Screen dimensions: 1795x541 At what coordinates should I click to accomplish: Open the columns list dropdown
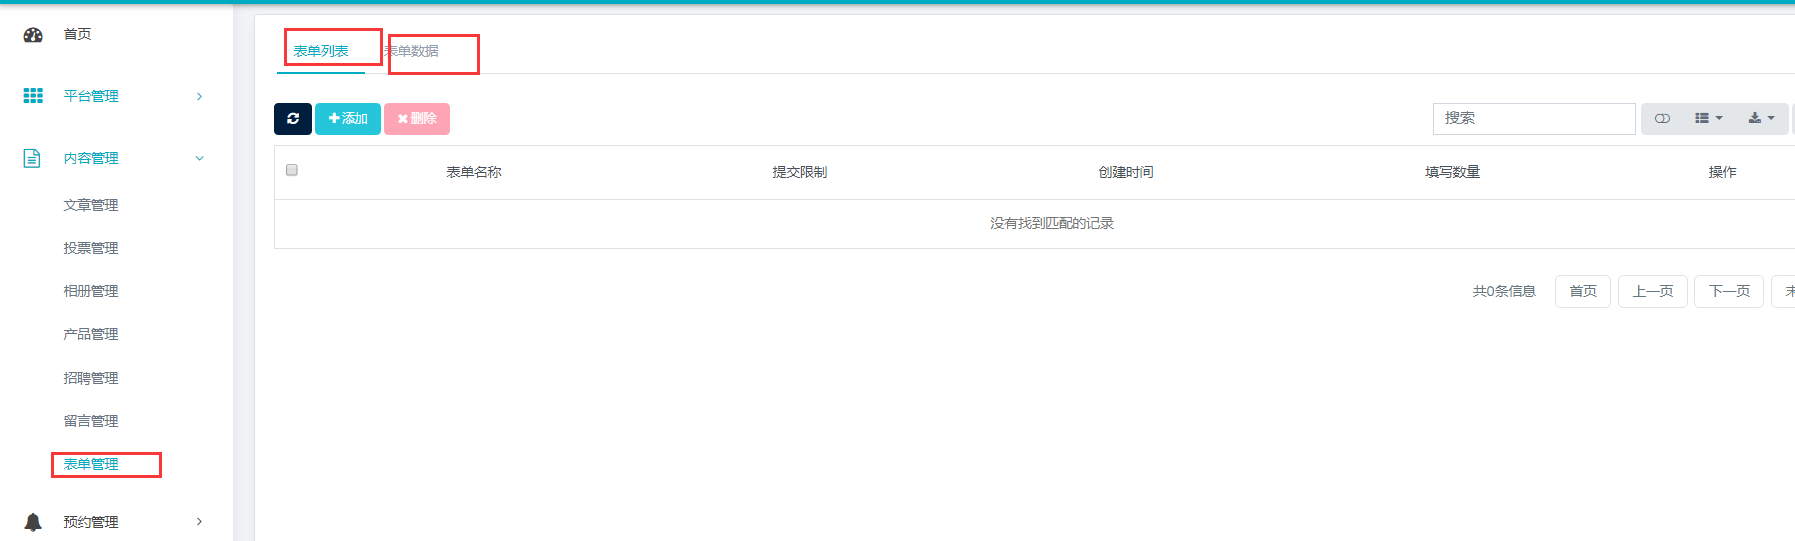[x=1708, y=119]
